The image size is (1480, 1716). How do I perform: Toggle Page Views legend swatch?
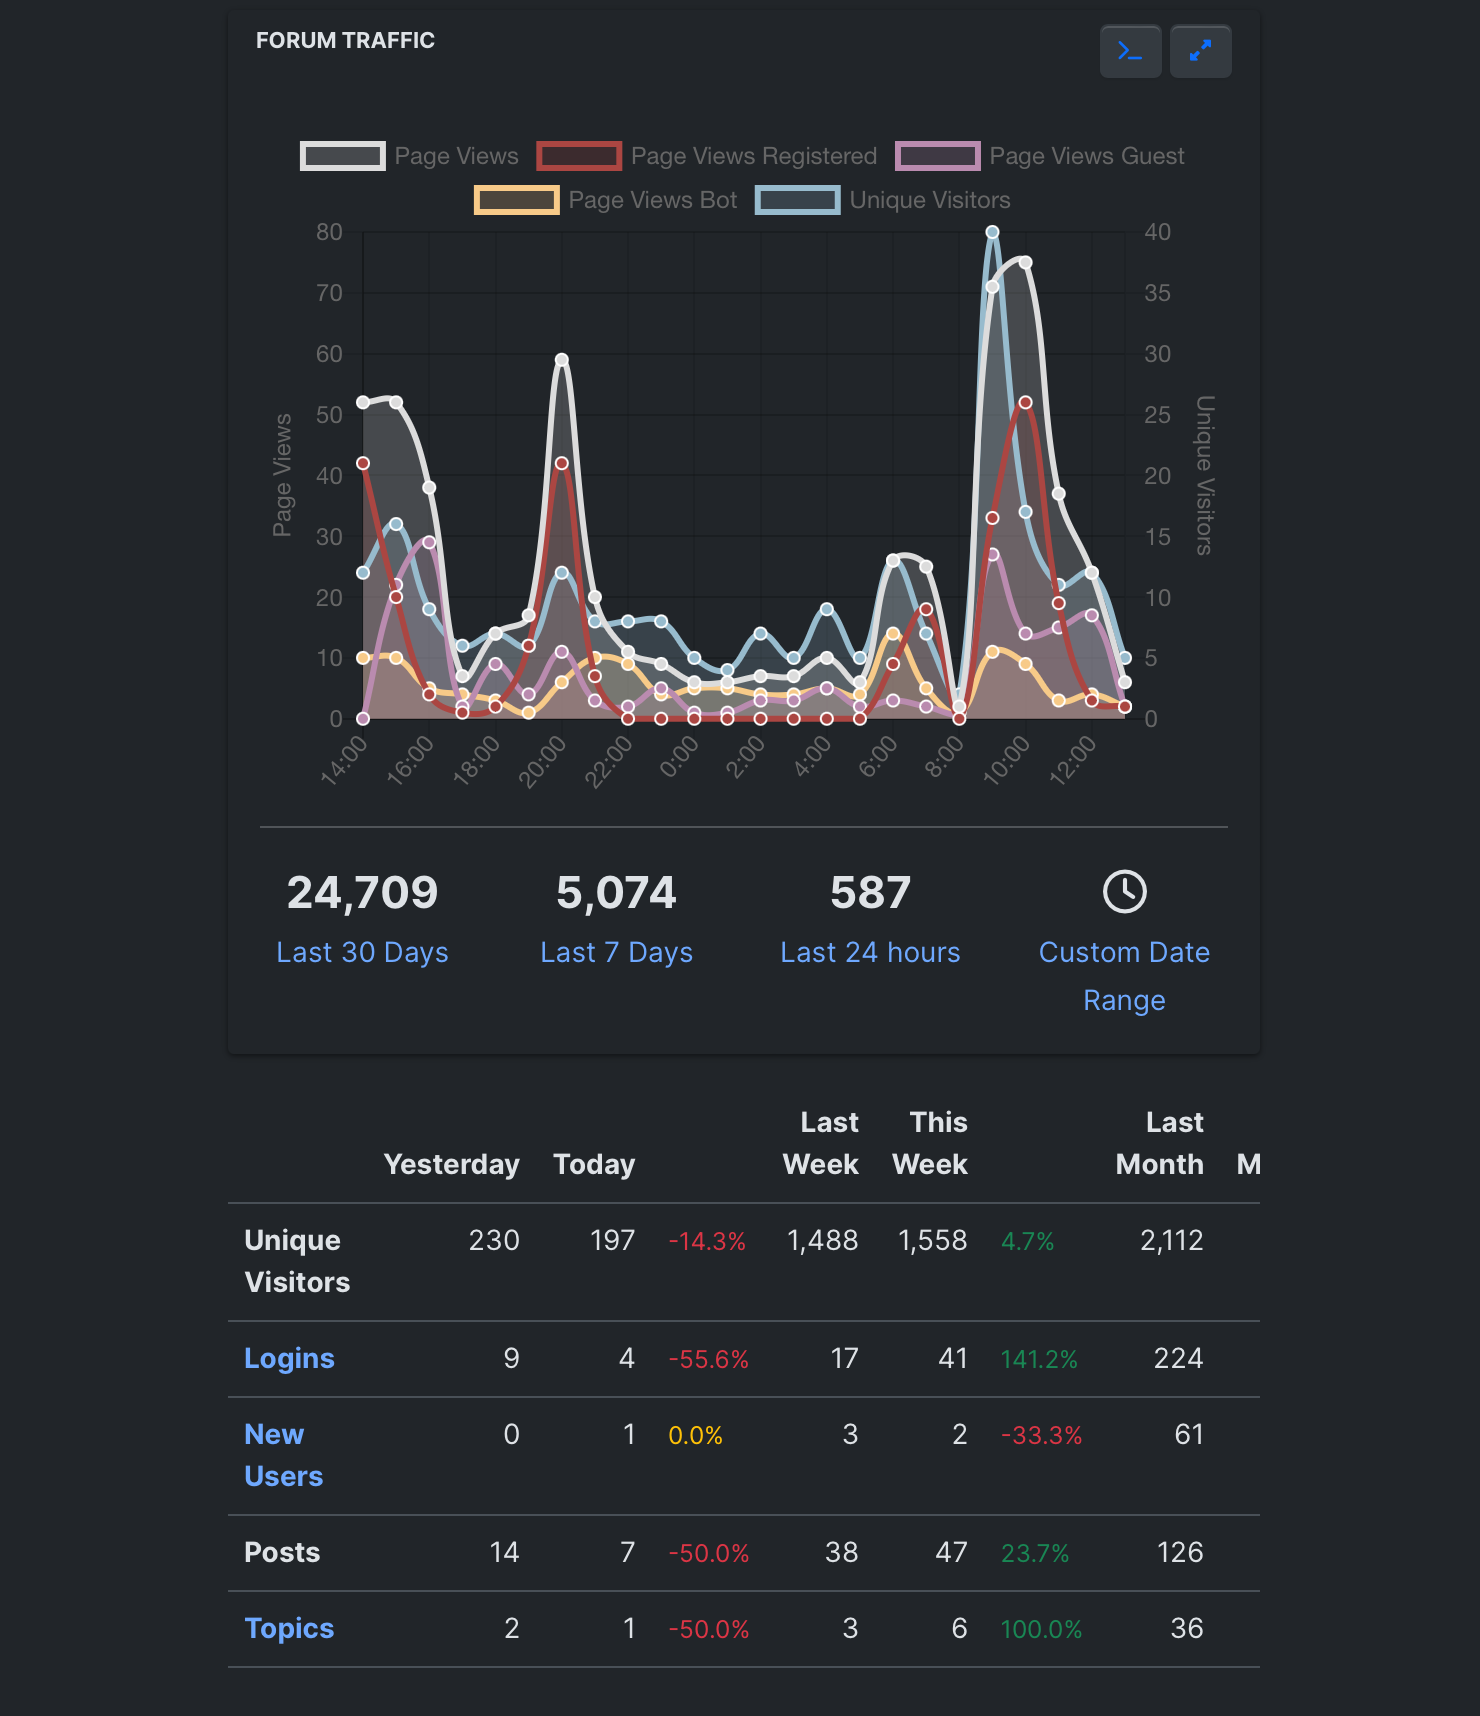coord(342,156)
